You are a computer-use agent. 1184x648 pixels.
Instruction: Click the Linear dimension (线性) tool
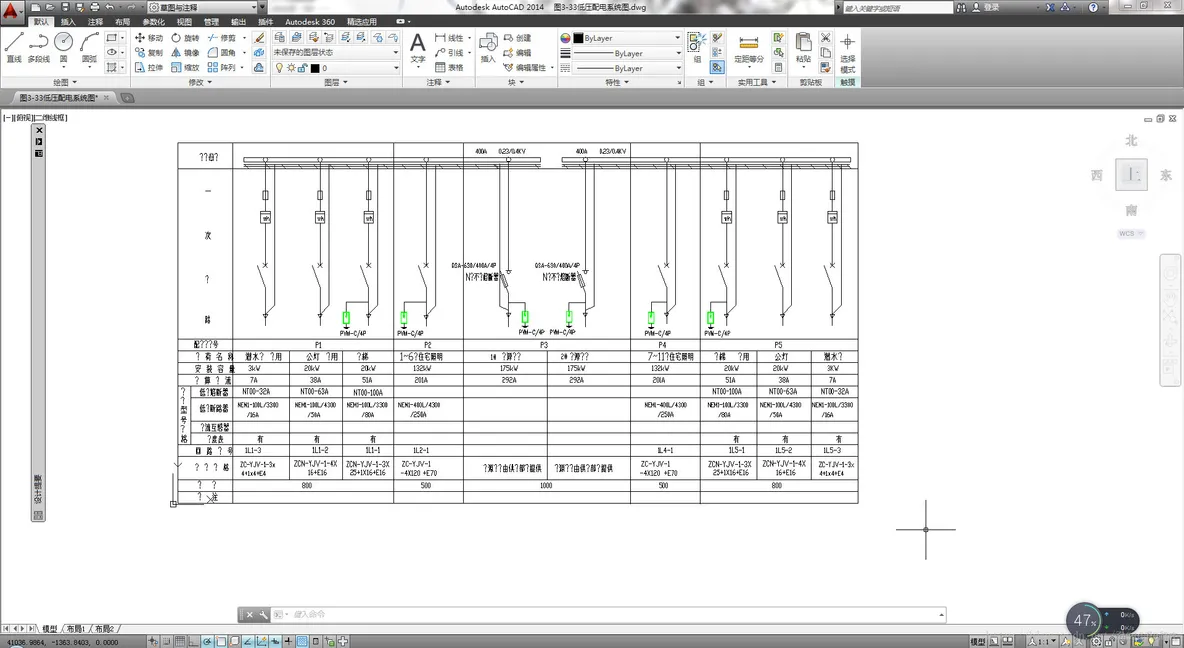pyautogui.click(x=449, y=38)
